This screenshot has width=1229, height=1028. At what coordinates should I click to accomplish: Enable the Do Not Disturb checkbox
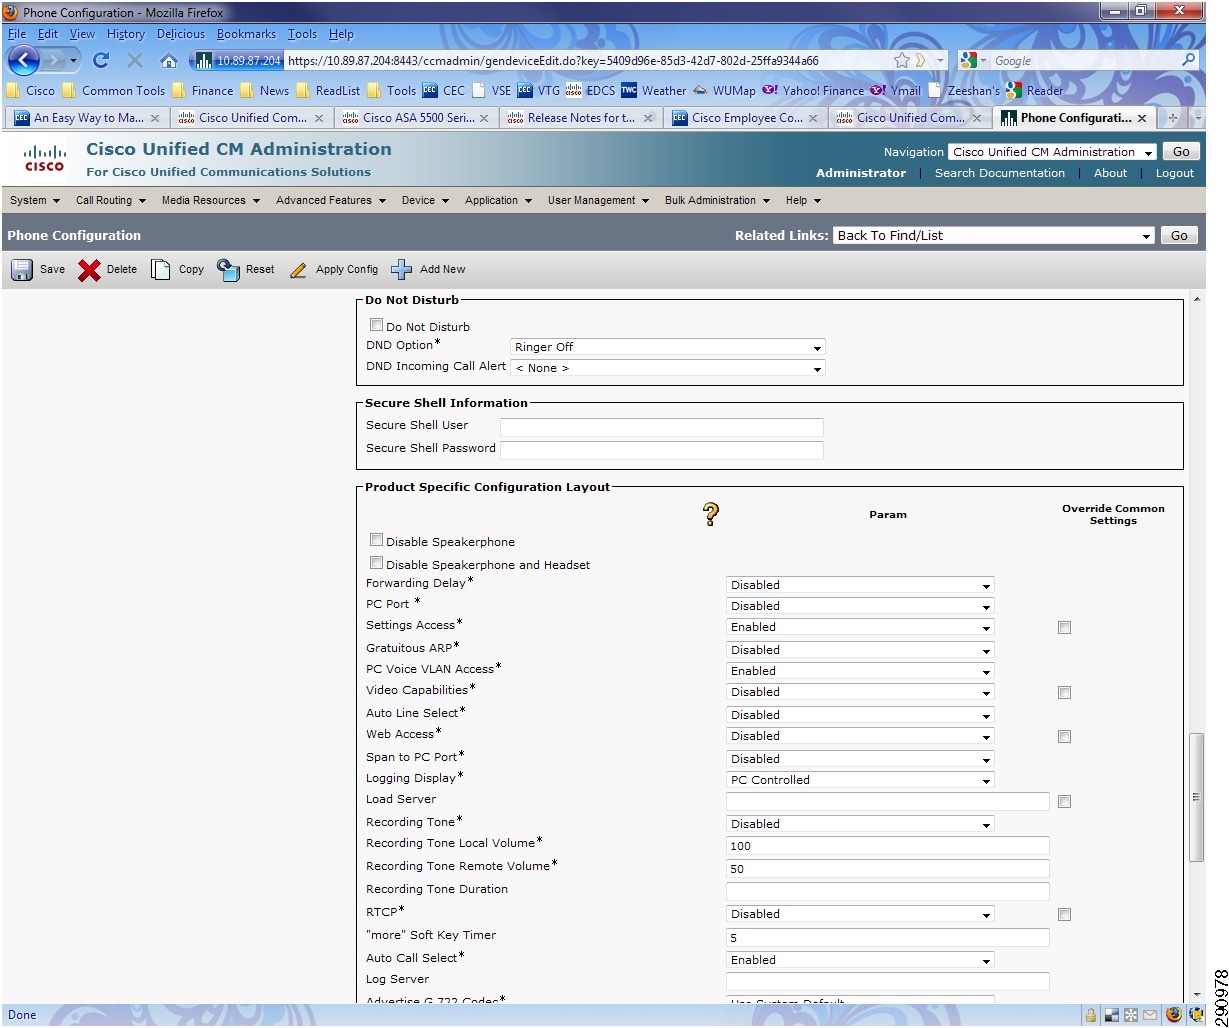coord(376,325)
